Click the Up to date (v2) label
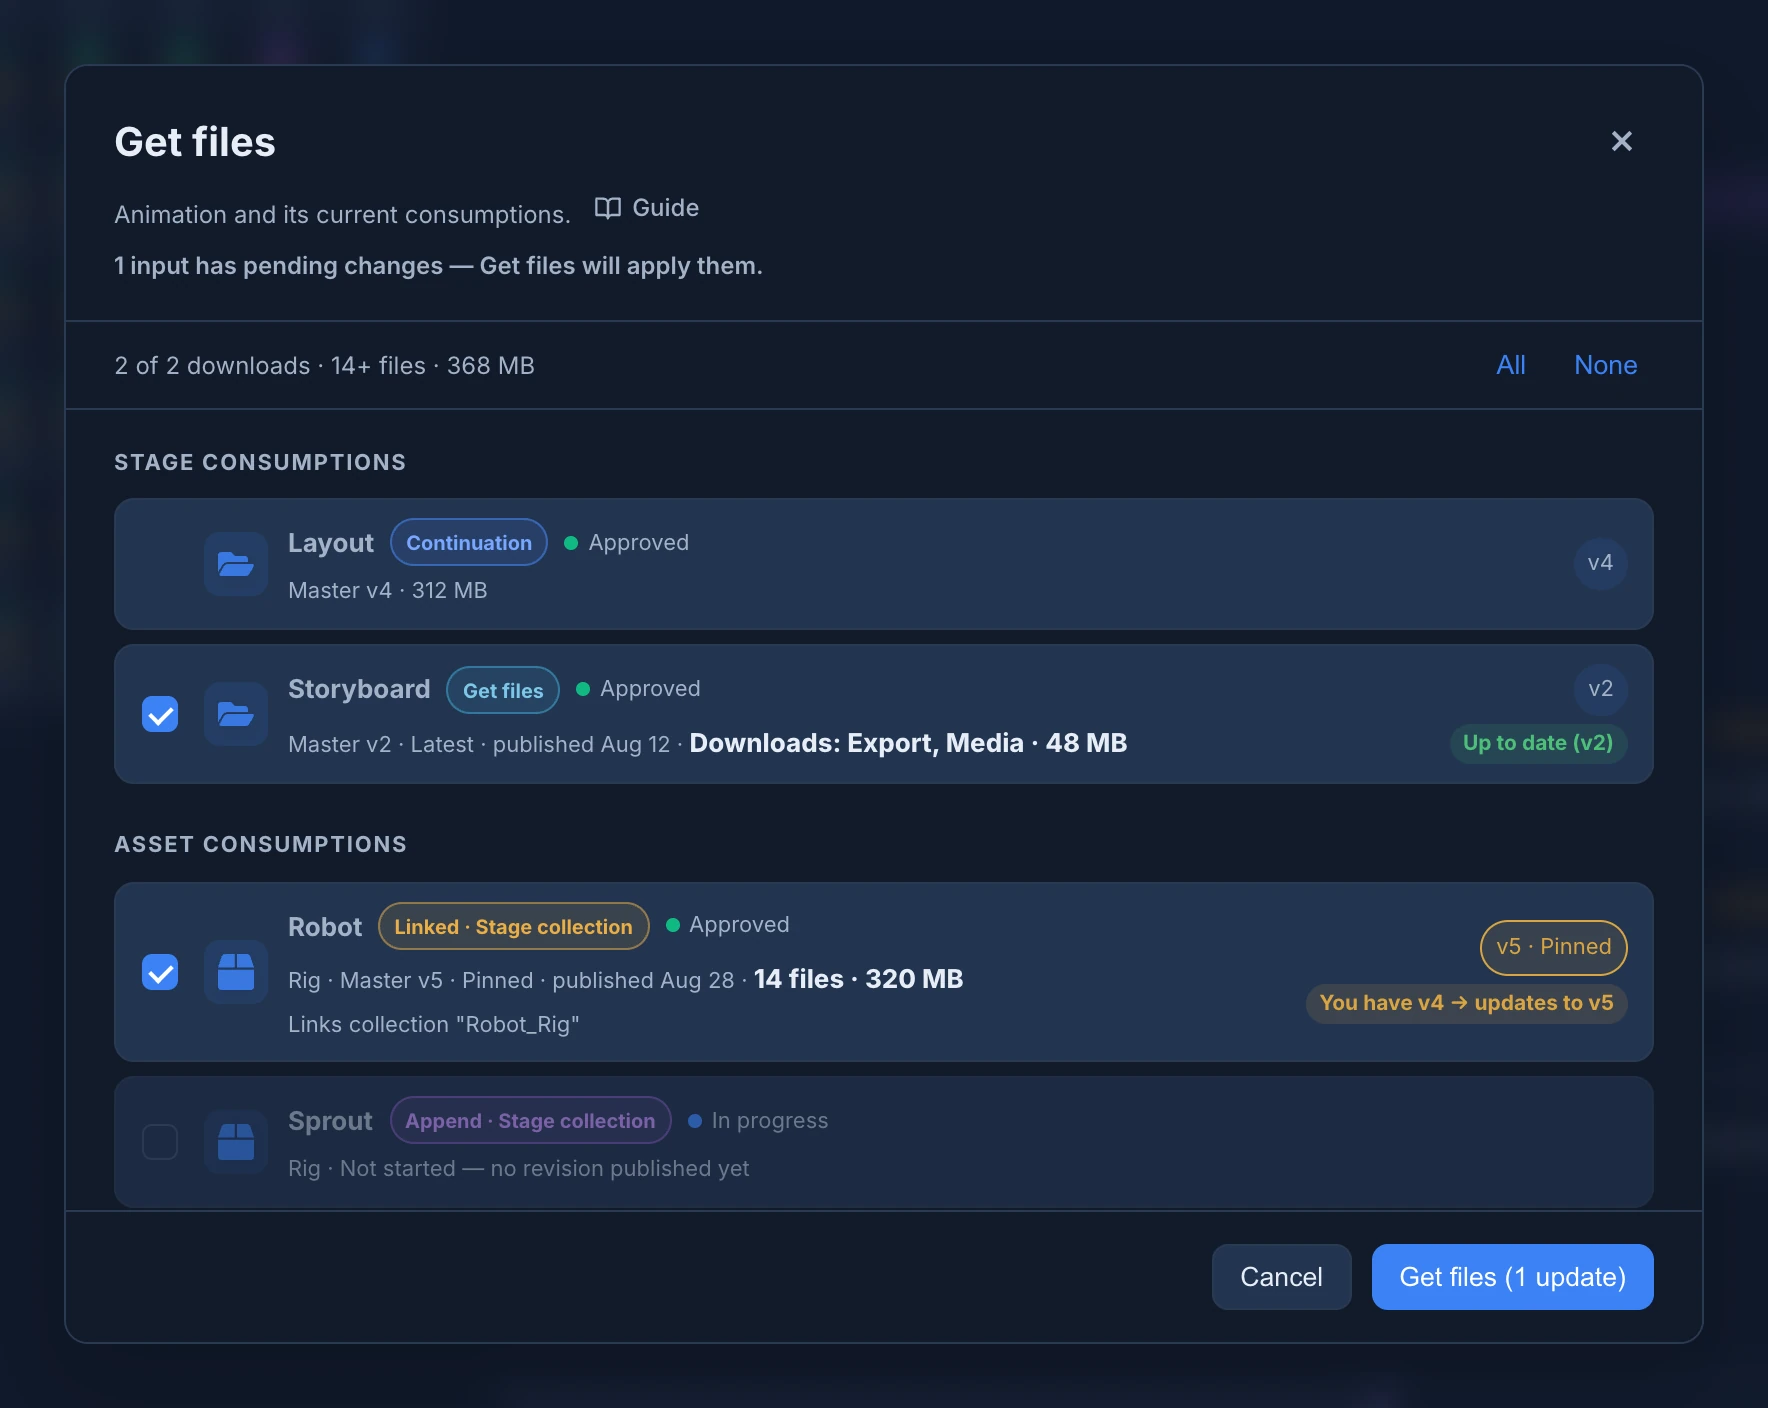Viewport: 1768px width, 1408px height. (x=1538, y=743)
